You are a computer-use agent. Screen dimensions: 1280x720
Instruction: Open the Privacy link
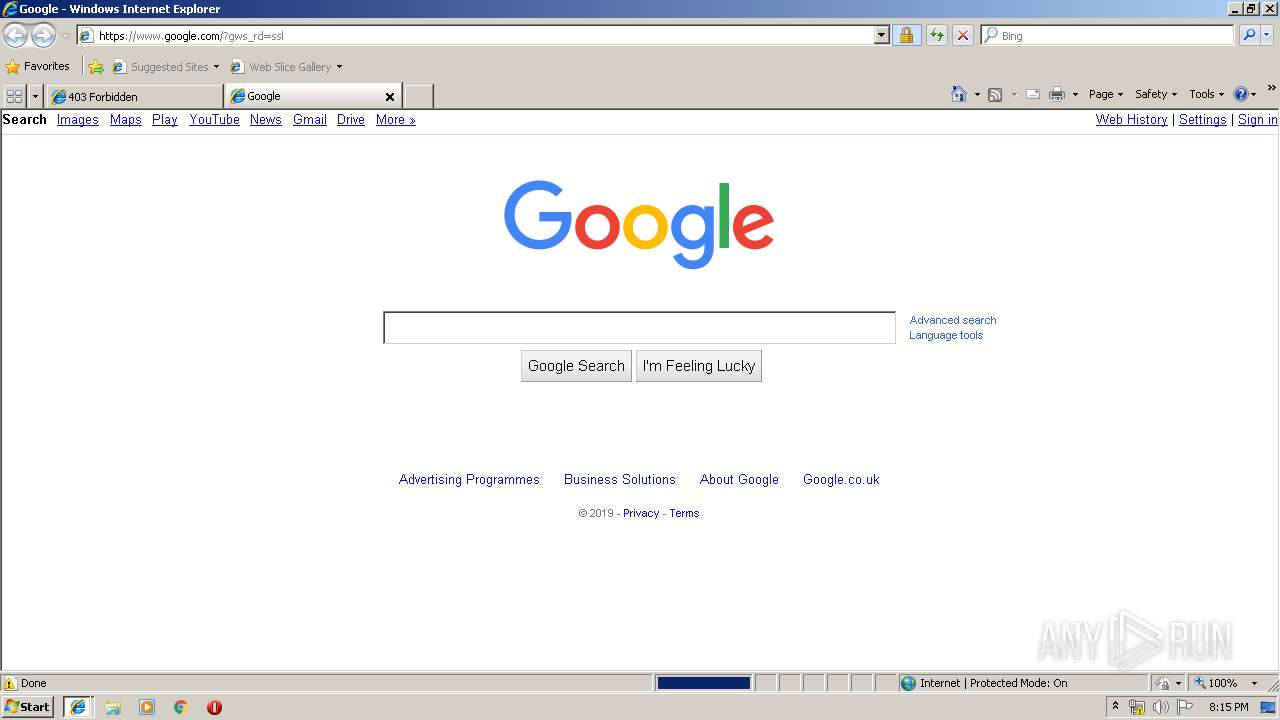(640, 513)
